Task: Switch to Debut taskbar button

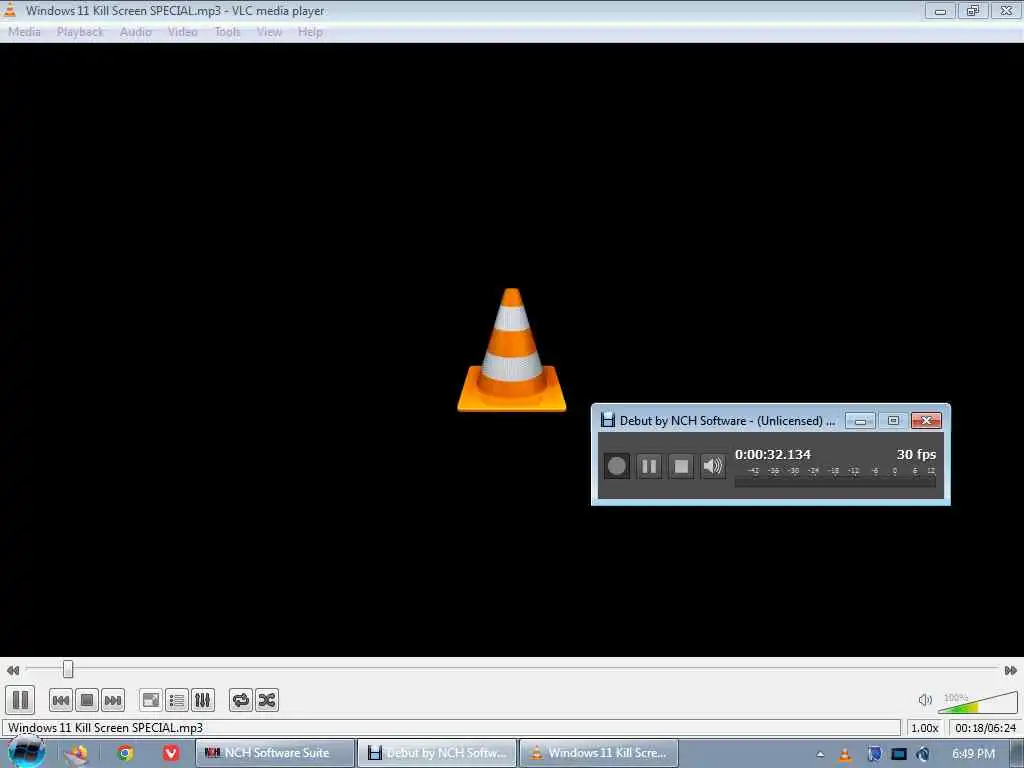Action: pyautogui.click(x=438, y=753)
